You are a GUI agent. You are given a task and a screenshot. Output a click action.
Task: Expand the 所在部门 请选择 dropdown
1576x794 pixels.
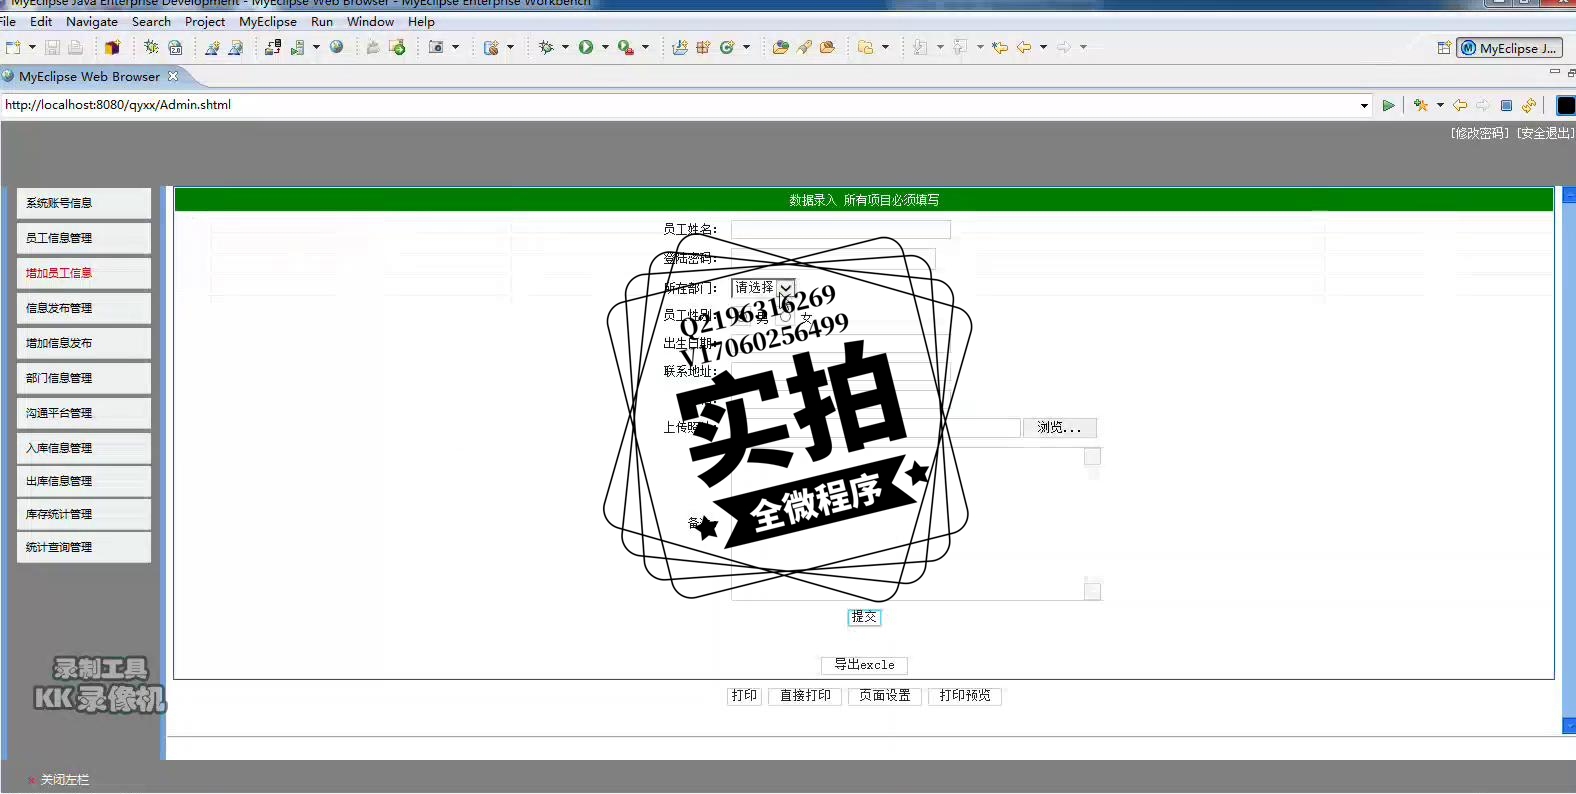763,287
